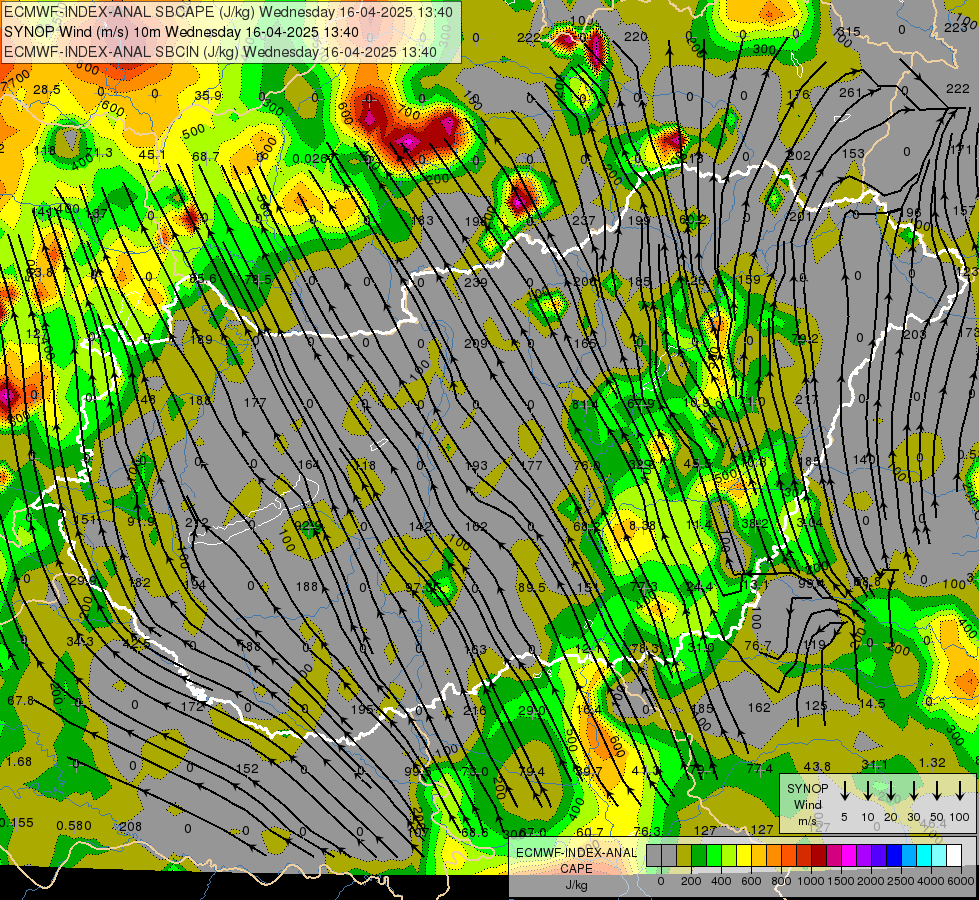Pick the bright magenta swatch in CAPE legend
Screen dimensions: 979x900
(x=849, y=855)
